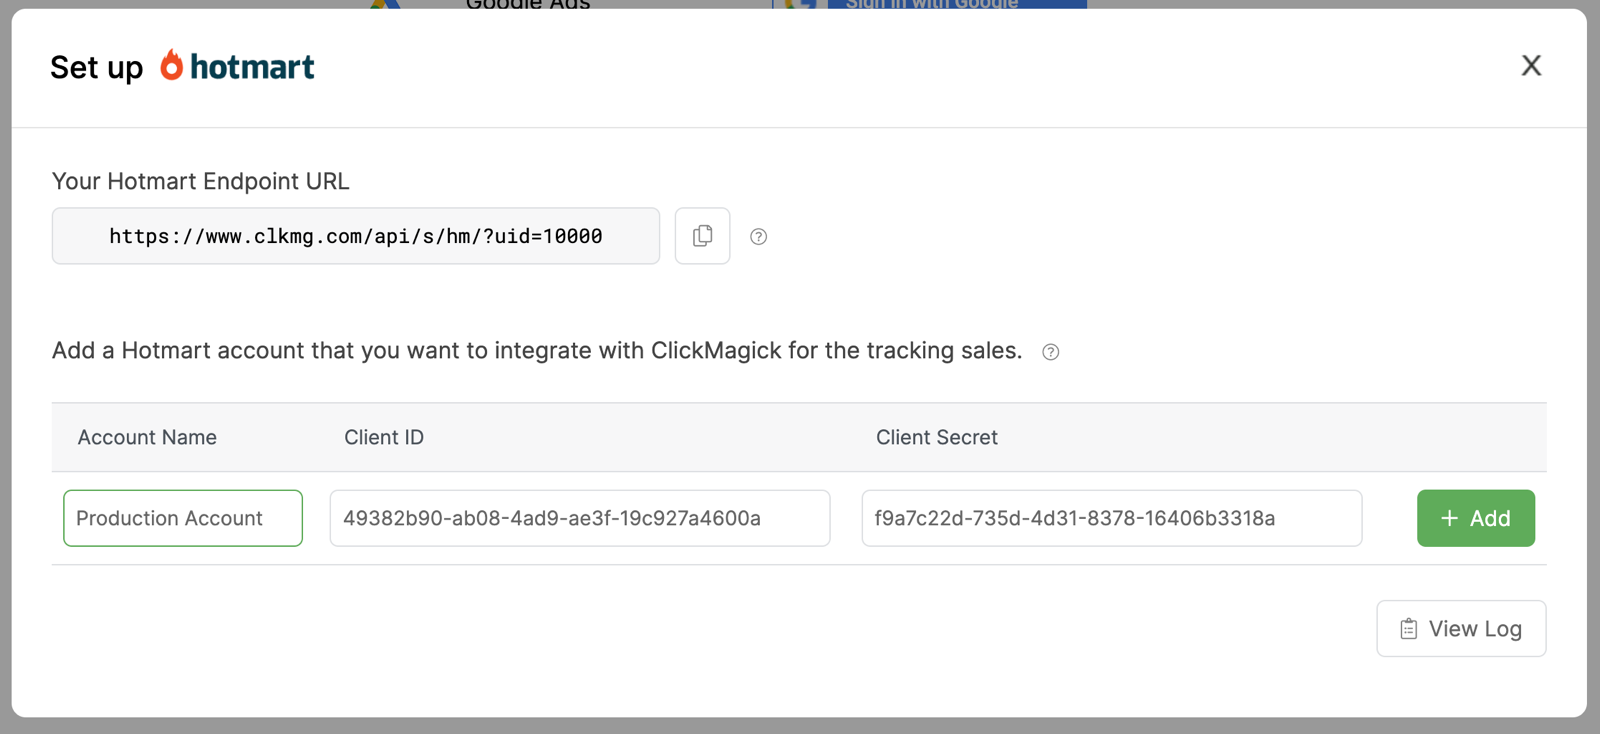Copy the Hotmart endpoint URL
The height and width of the screenshot is (734, 1600).
pyautogui.click(x=702, y=236)
